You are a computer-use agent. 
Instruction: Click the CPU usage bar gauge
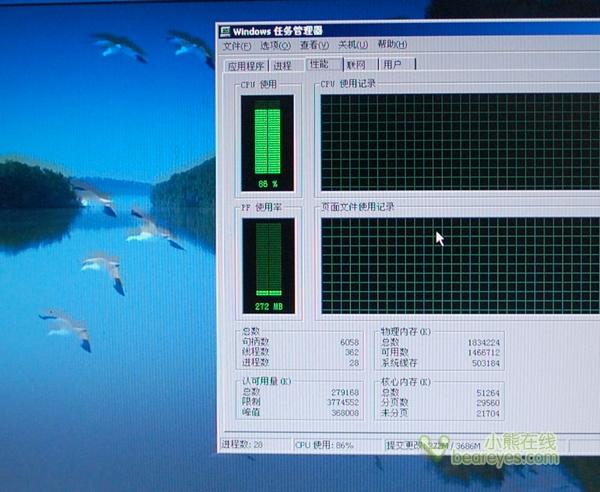pos(267,143)
